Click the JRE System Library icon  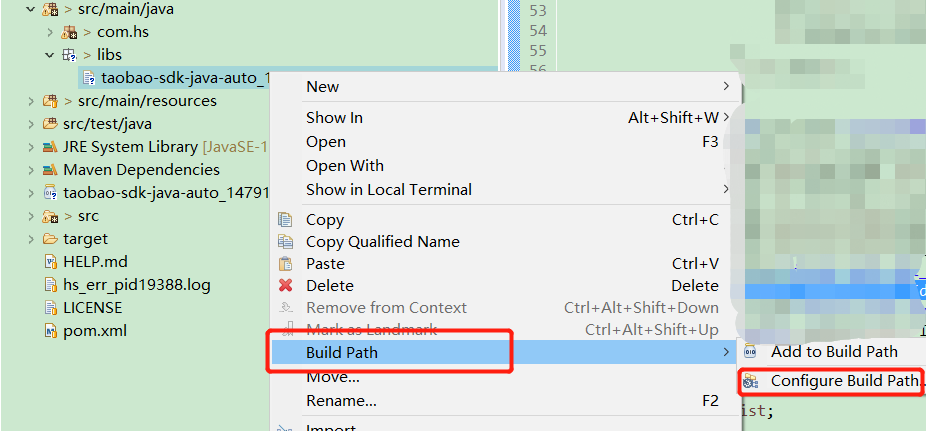point(51,147)
